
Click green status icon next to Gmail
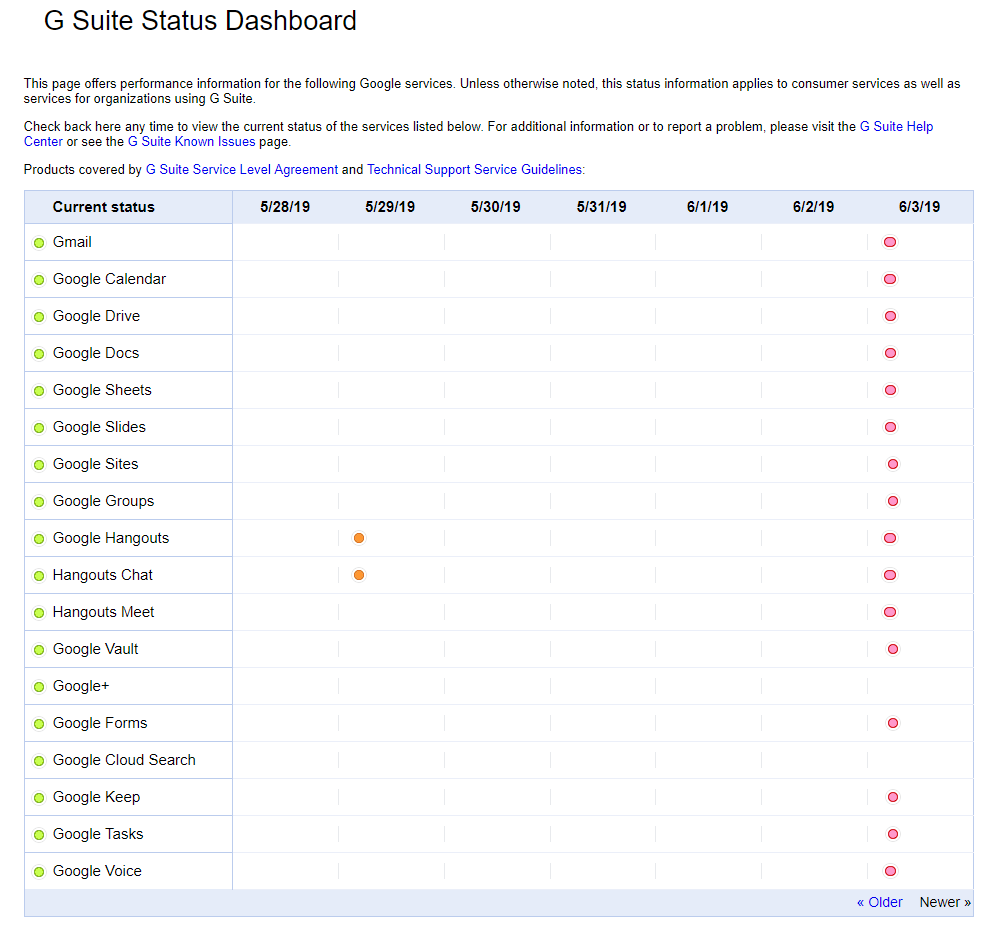(39, 243)
